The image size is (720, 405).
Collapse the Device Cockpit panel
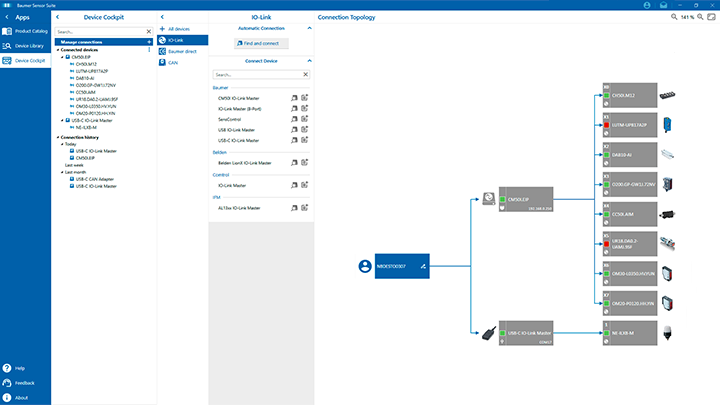(57, 17)
